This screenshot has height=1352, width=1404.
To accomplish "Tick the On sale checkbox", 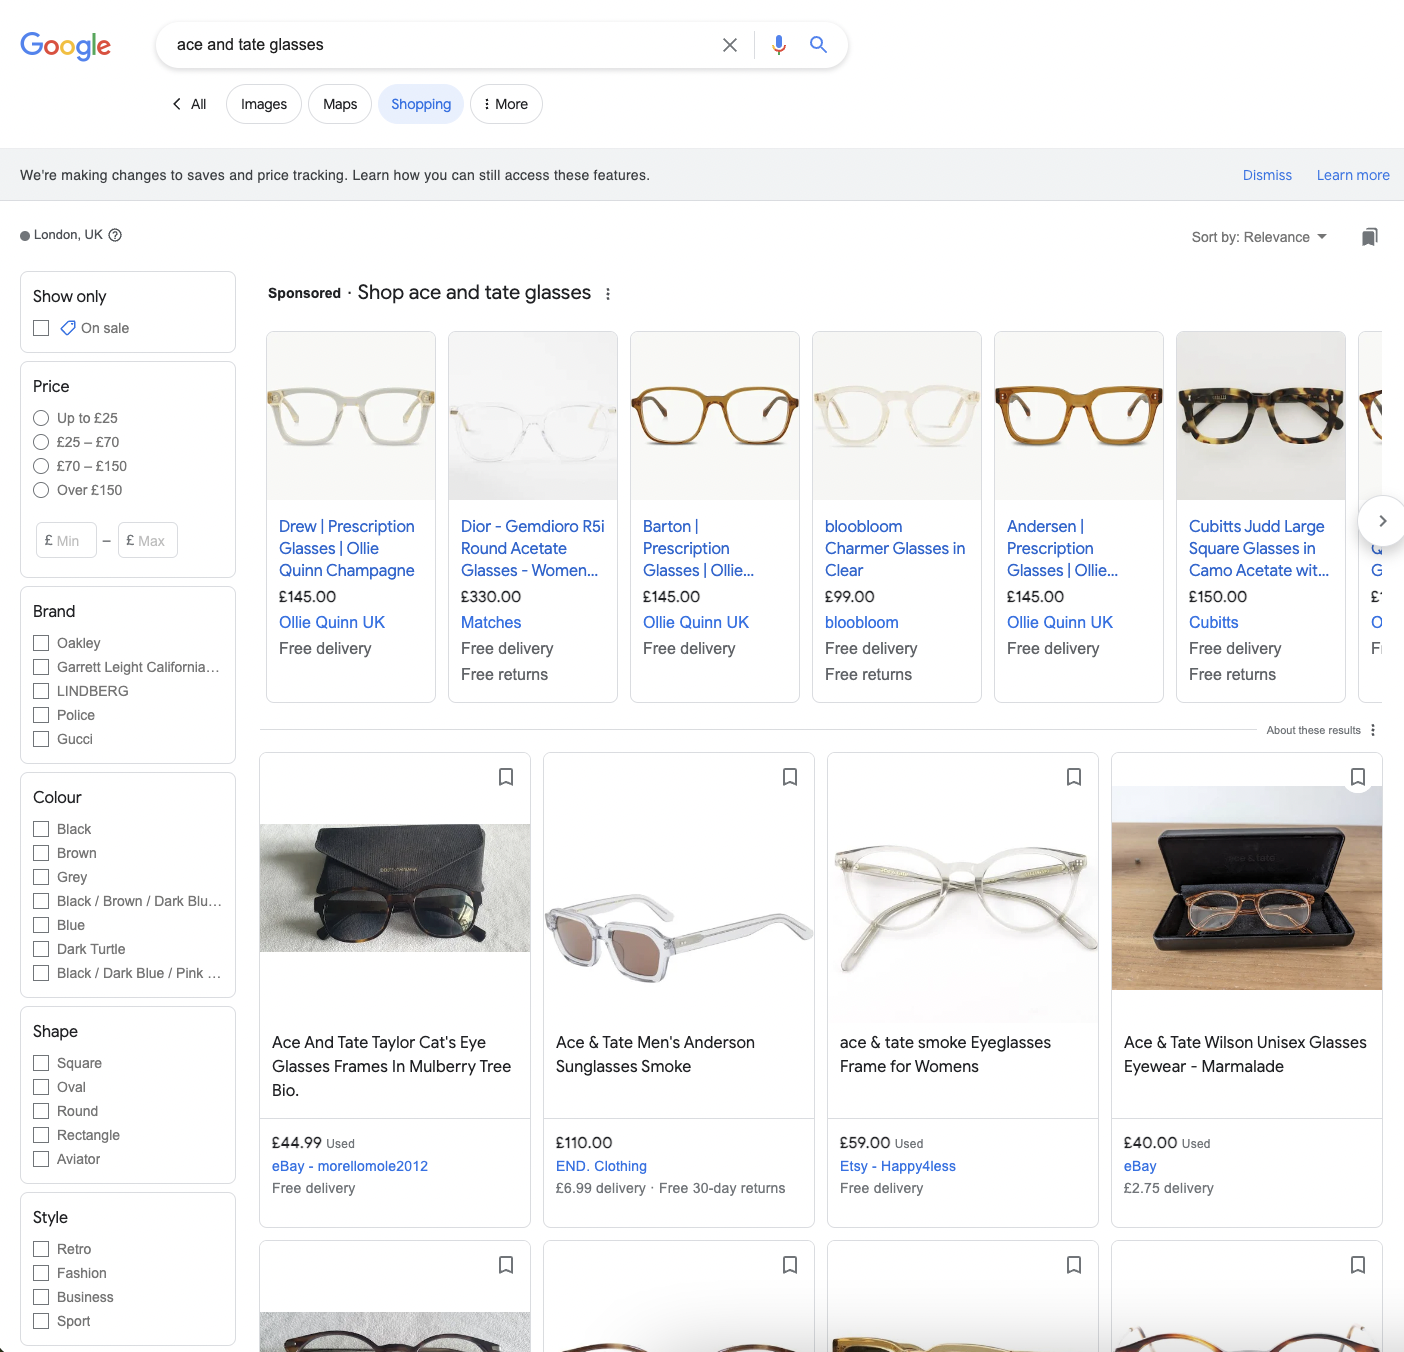I will (x=41, y=328).
